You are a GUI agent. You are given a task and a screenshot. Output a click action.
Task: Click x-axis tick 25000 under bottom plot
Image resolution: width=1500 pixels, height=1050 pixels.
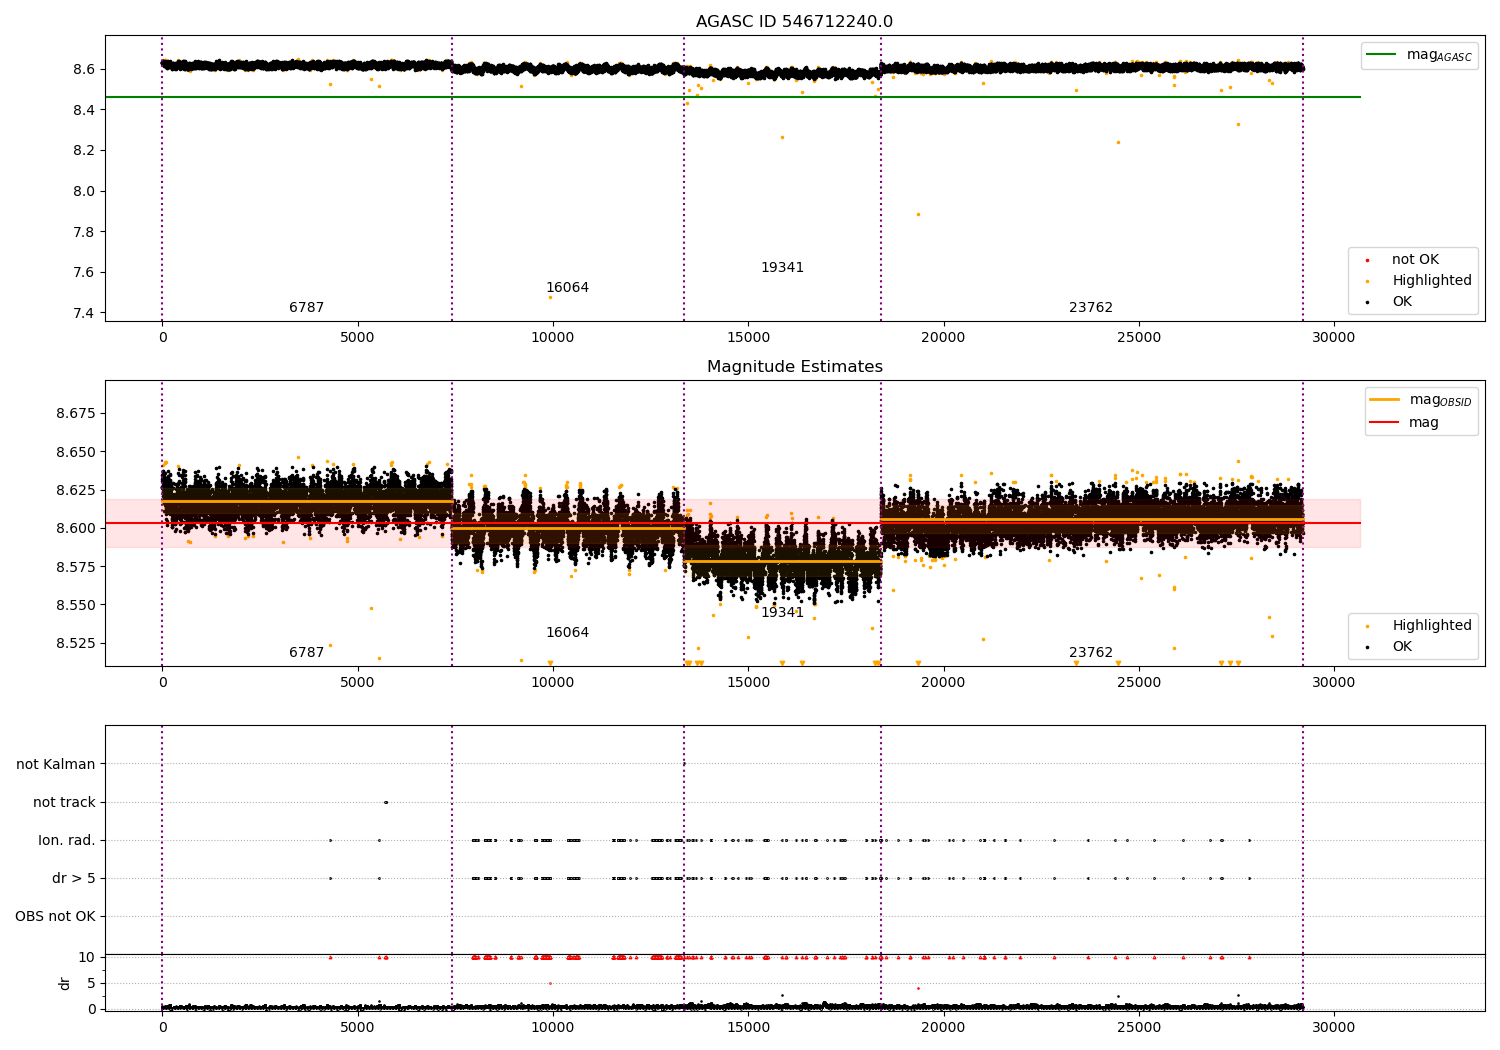click(x=1139, y=1028)
